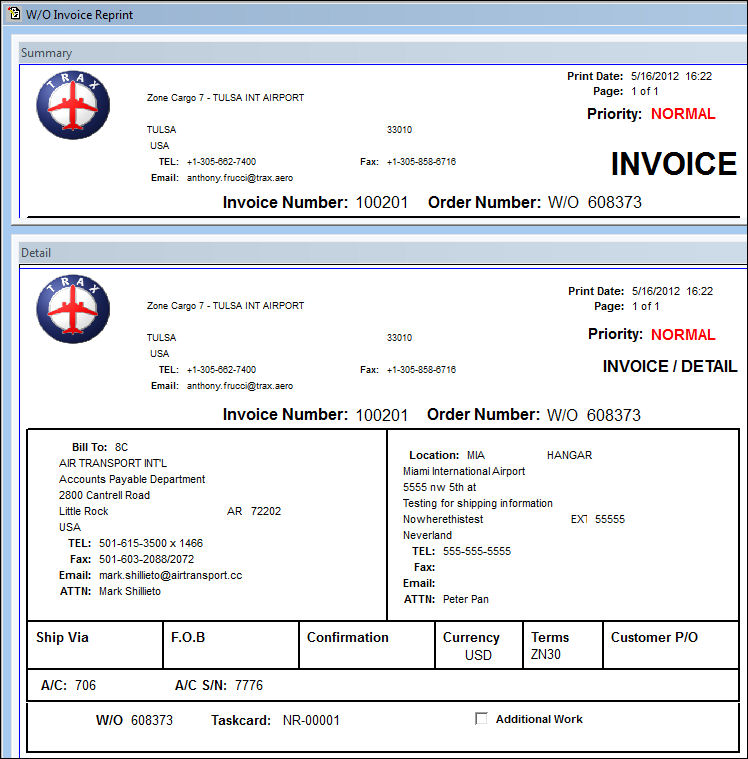The width and height of the screenshot is (748, 759).
Task: Select the Detail panel header
Action: click(x=382, y=253)
